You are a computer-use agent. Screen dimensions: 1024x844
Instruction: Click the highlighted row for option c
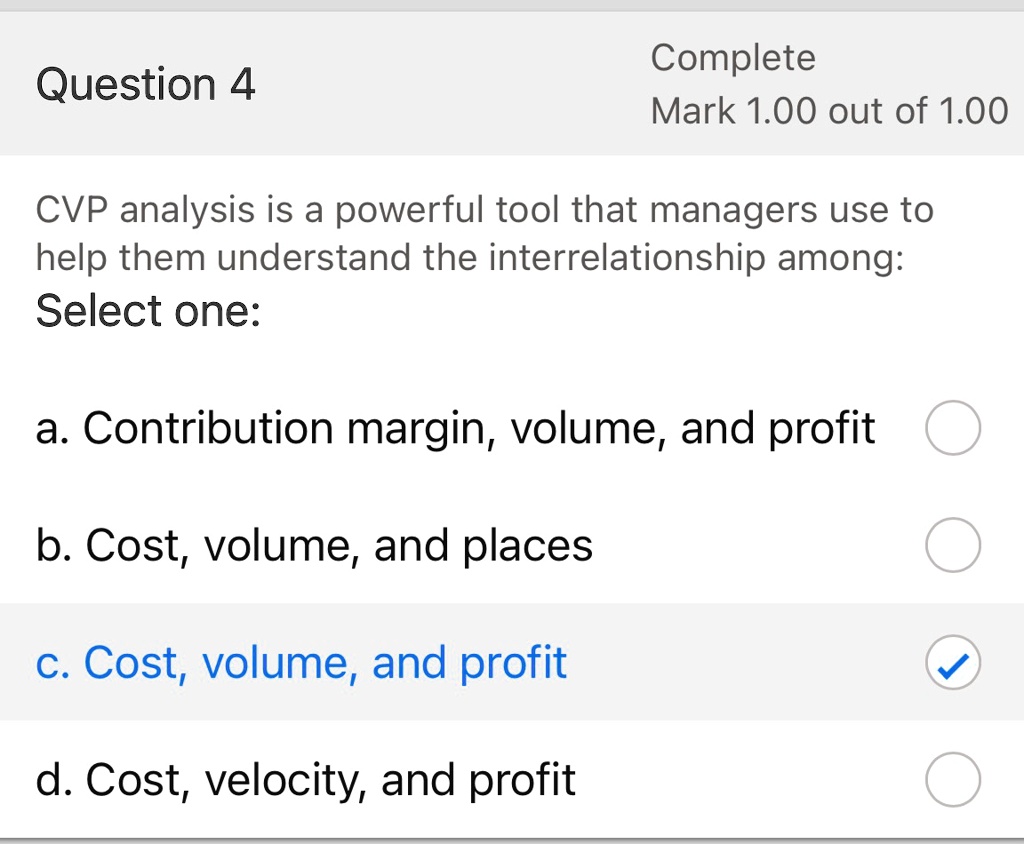500,662
